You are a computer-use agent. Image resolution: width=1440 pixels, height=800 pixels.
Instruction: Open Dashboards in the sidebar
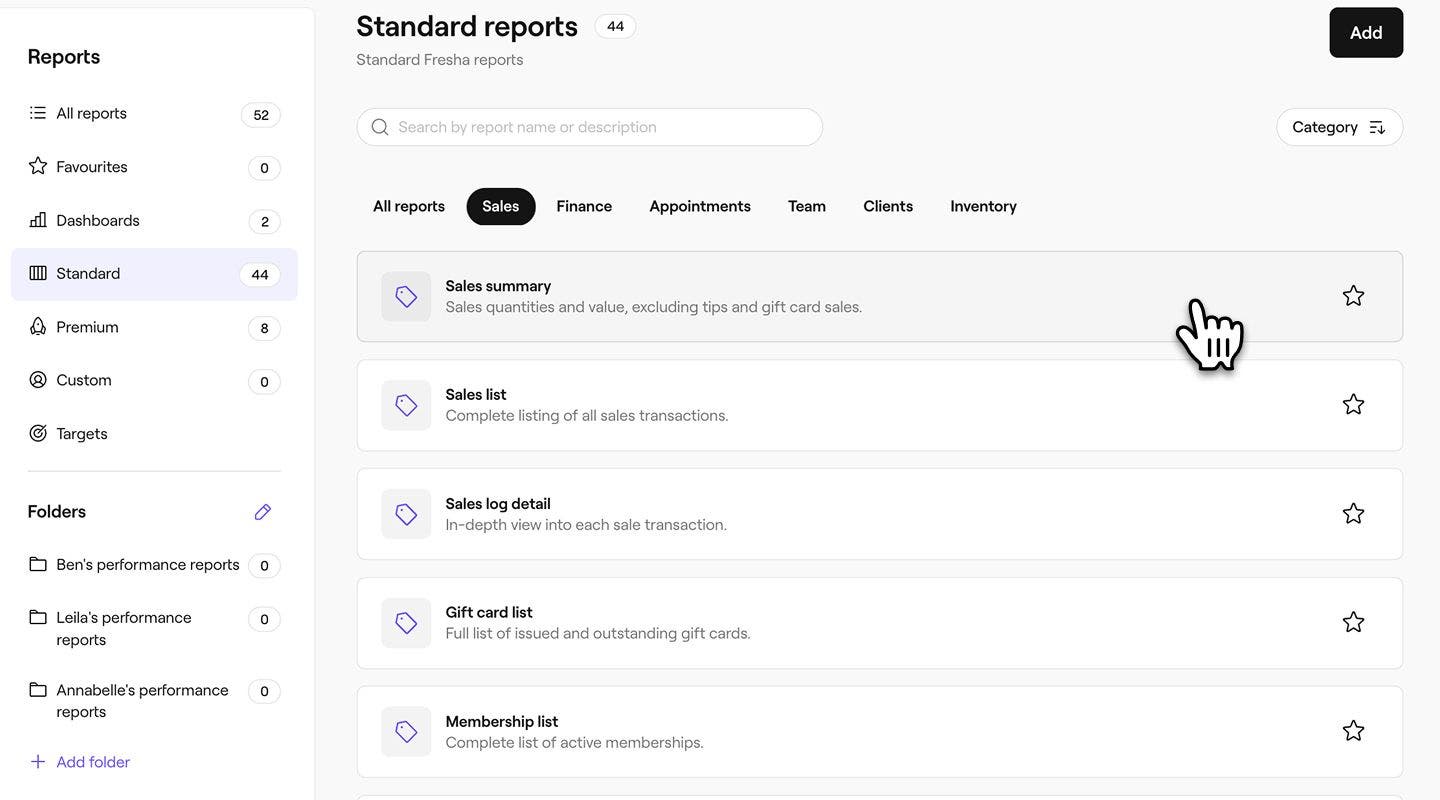point(154,220)
